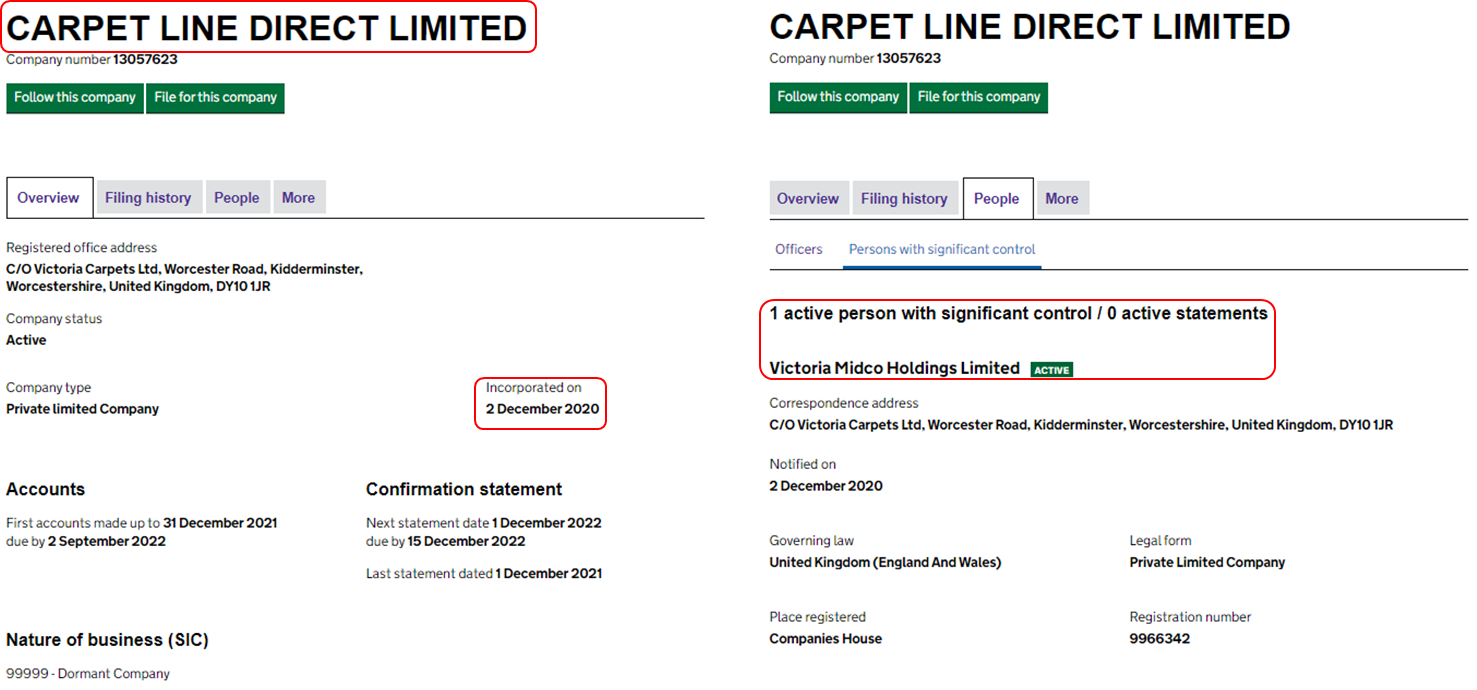Click company status value Active
Screen dimensions: 1477x690
point(26,340)
